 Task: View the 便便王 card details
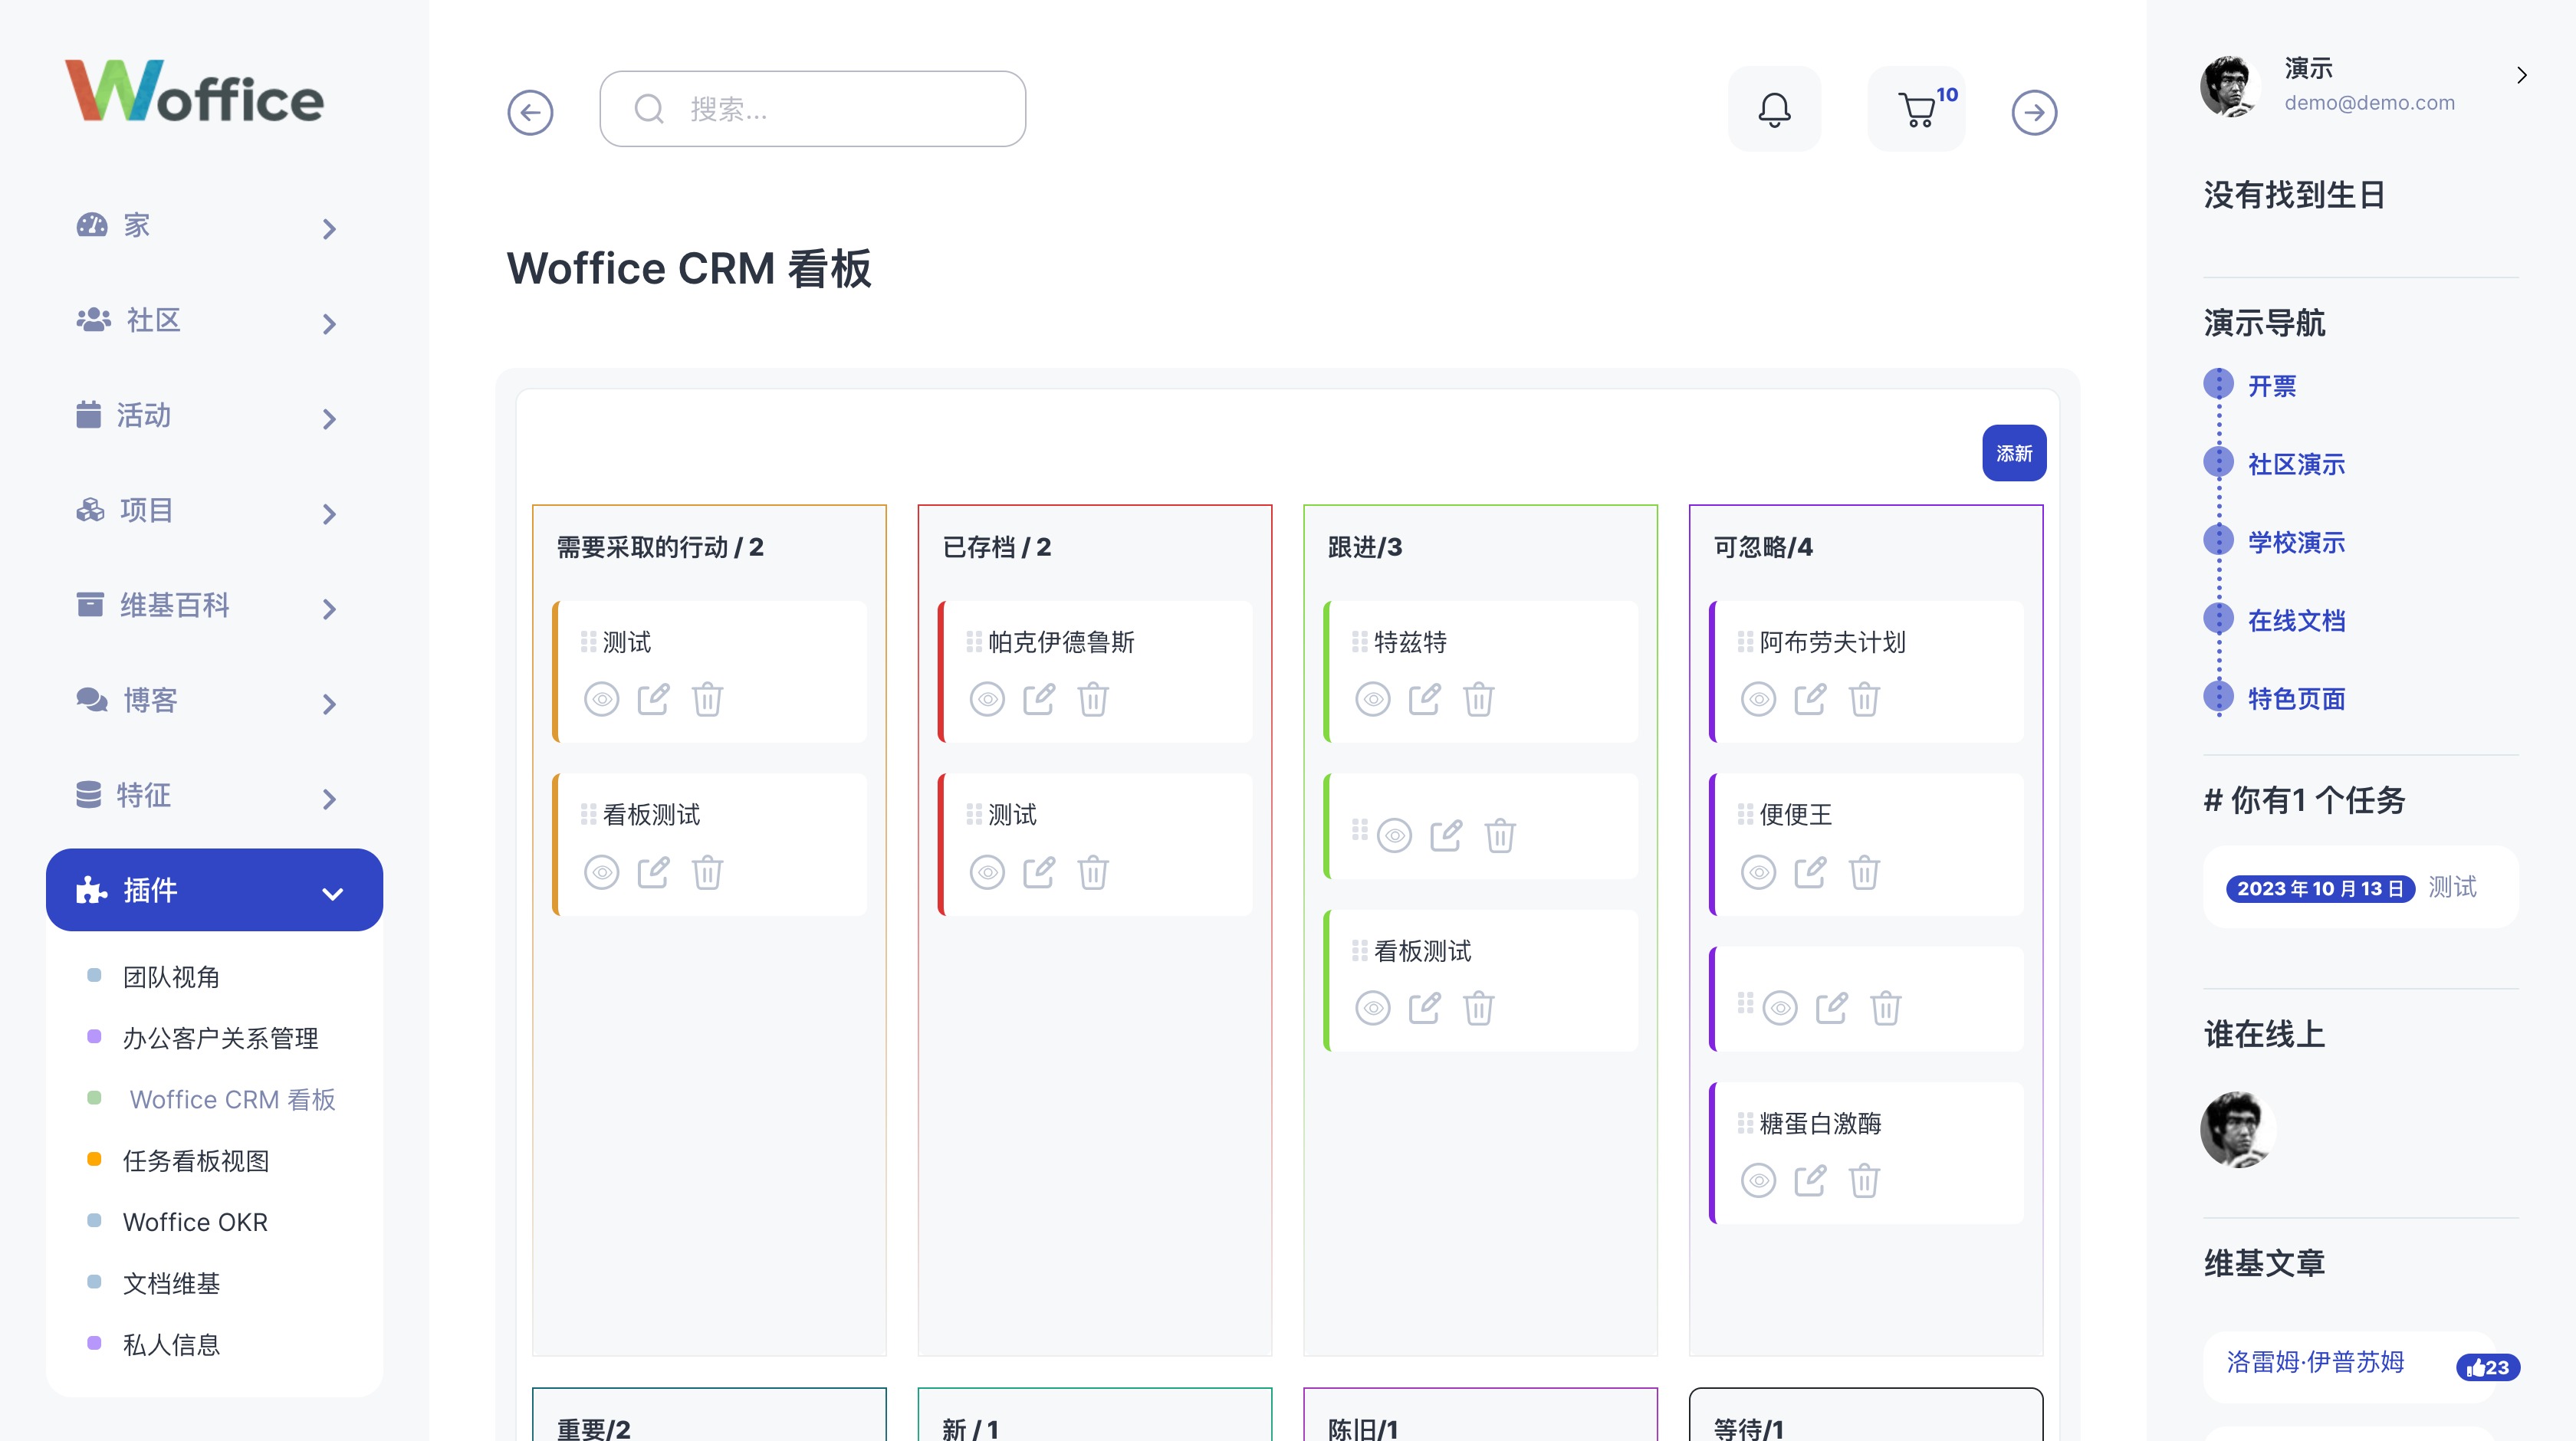(x=1759, y=871)
